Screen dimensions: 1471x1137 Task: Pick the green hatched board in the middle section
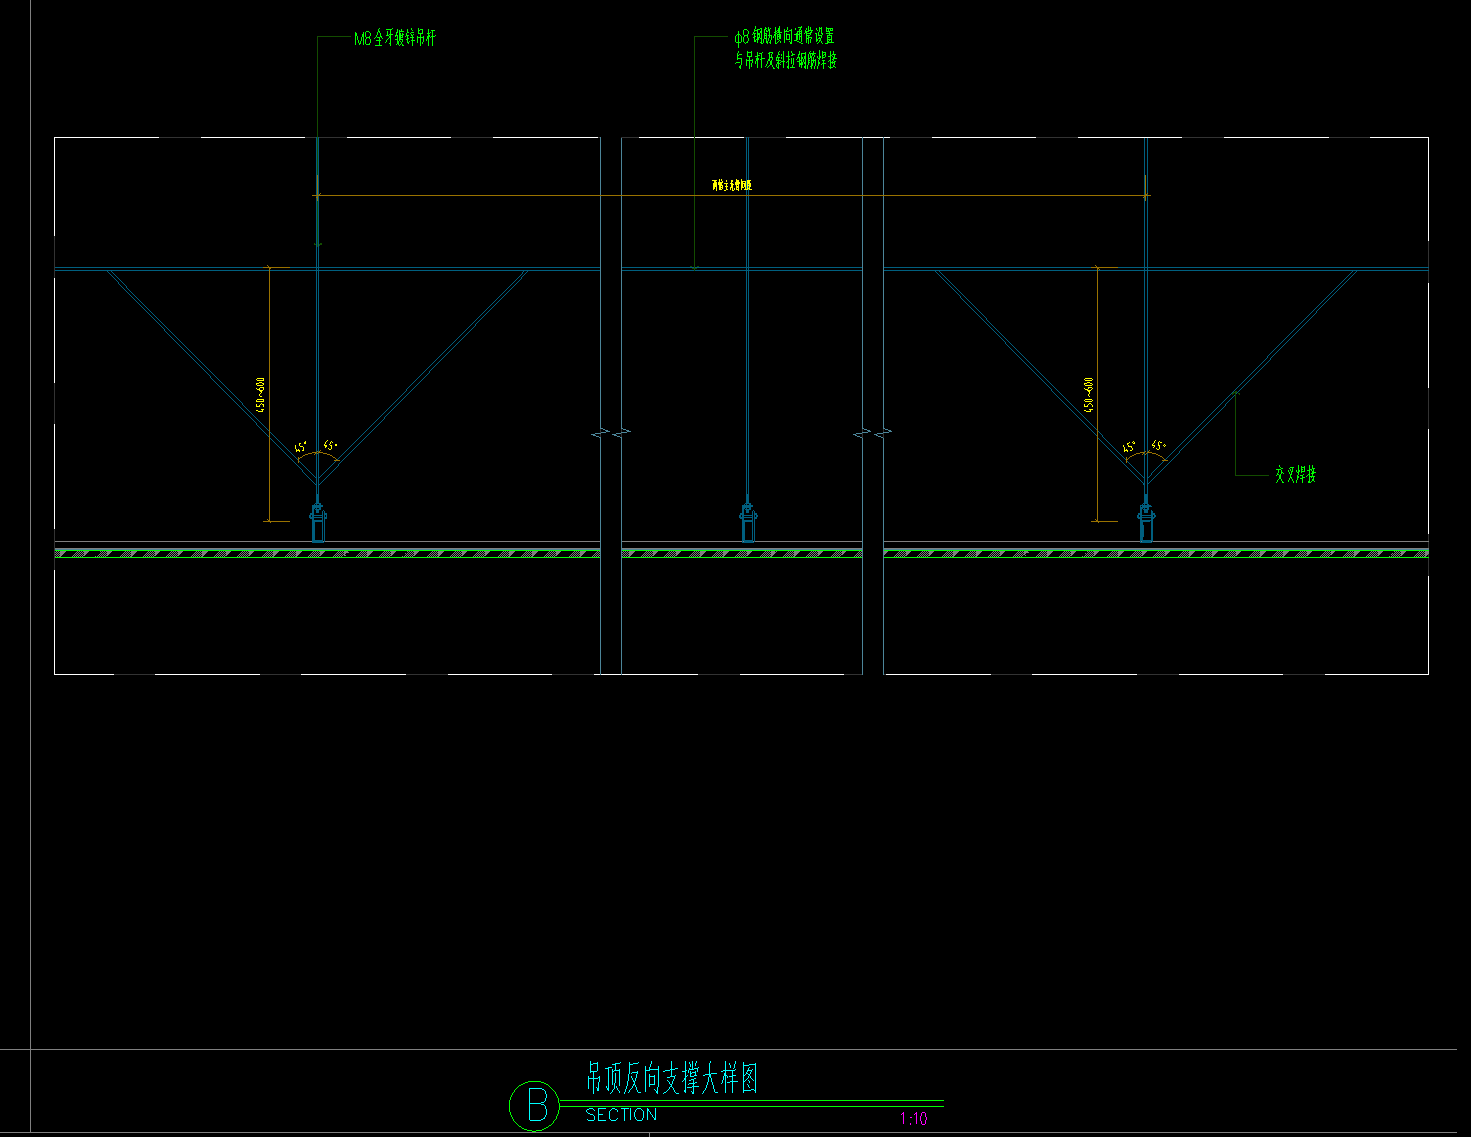coord(742,553)
